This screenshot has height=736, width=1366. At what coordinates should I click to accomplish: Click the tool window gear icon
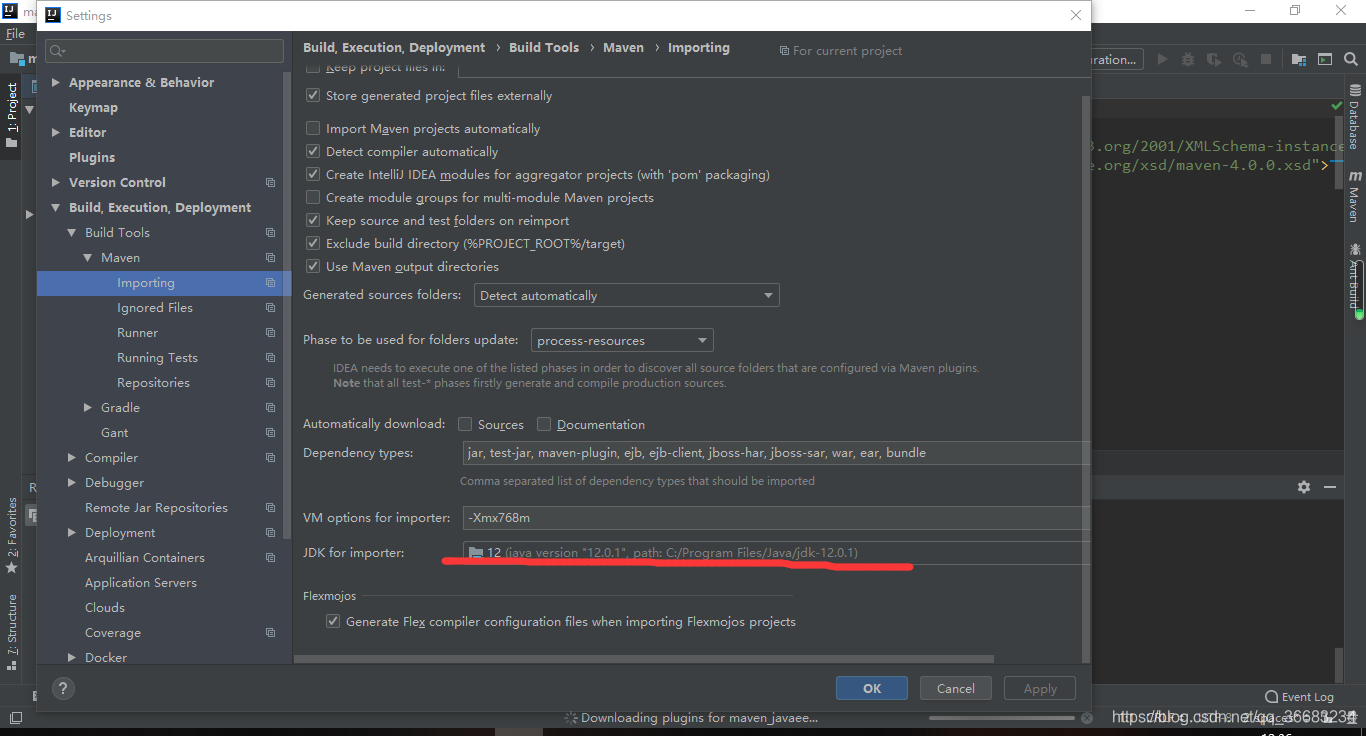[x=1304, y=487]
